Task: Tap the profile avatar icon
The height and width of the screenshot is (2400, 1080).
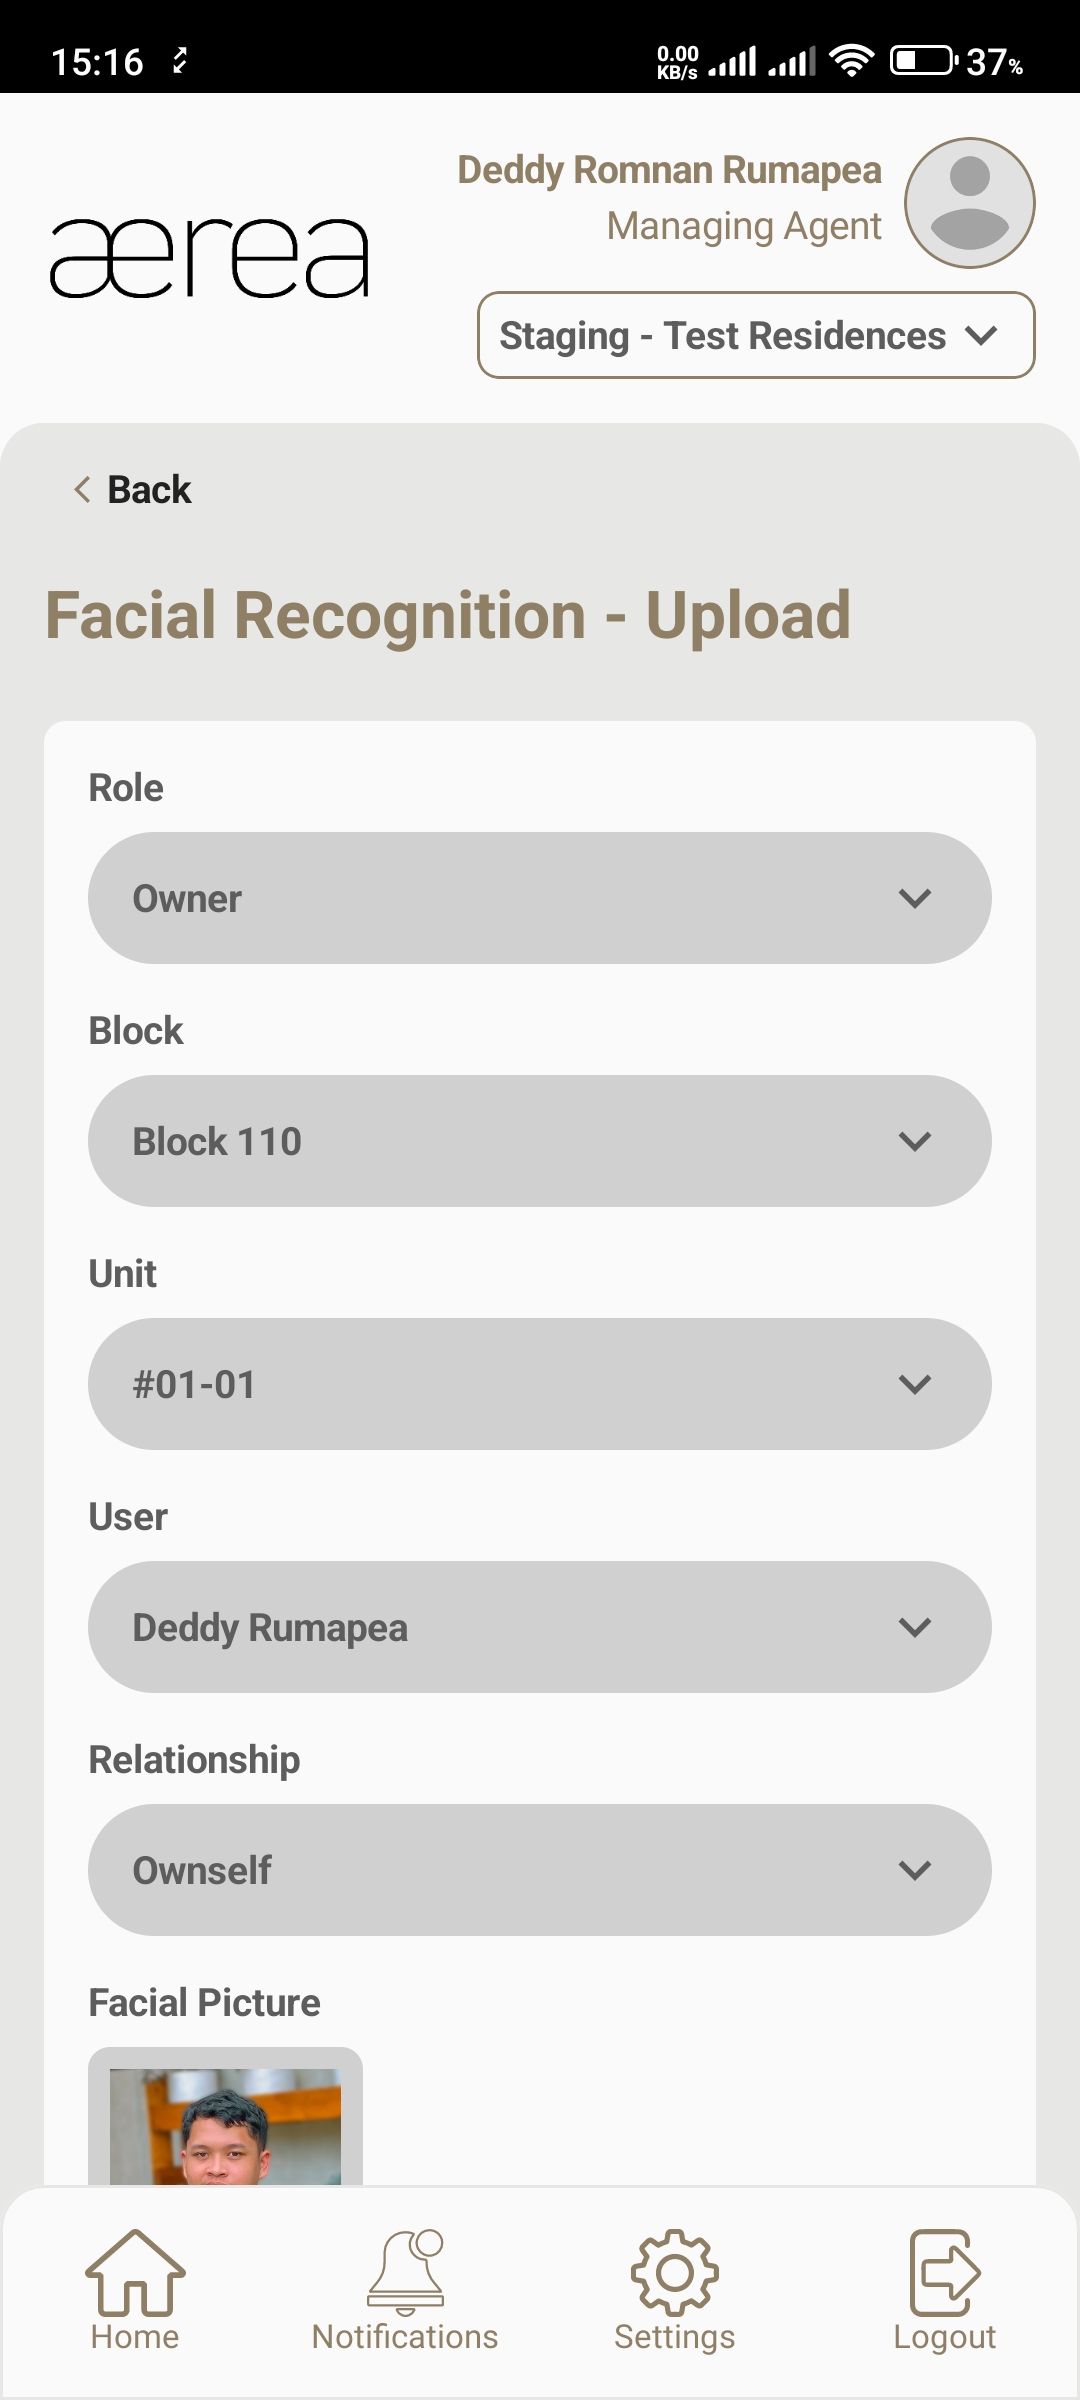Action: point(969,203)
